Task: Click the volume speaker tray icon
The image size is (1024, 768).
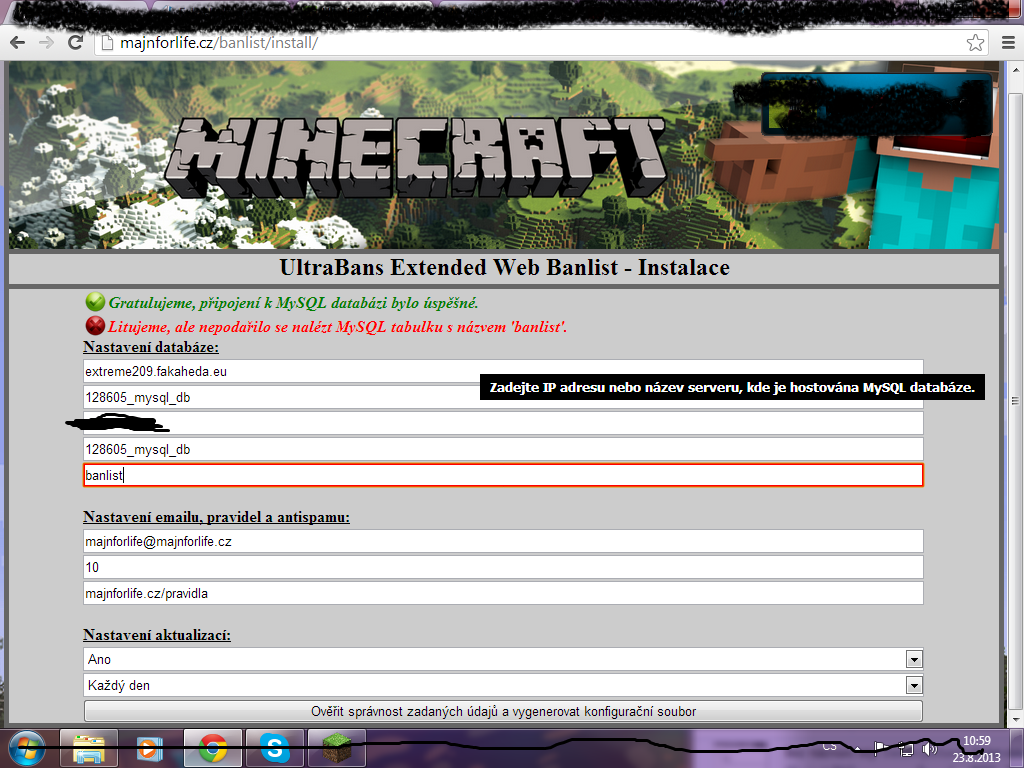Action: [929, 749]
